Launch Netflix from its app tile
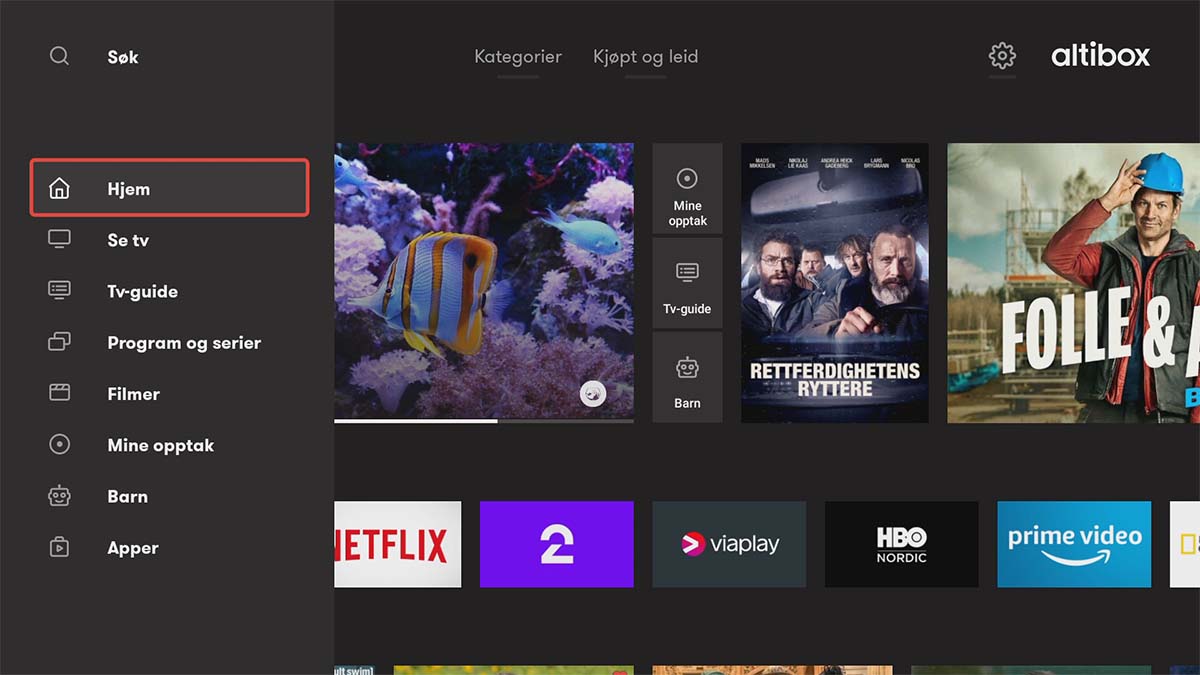 398,543
